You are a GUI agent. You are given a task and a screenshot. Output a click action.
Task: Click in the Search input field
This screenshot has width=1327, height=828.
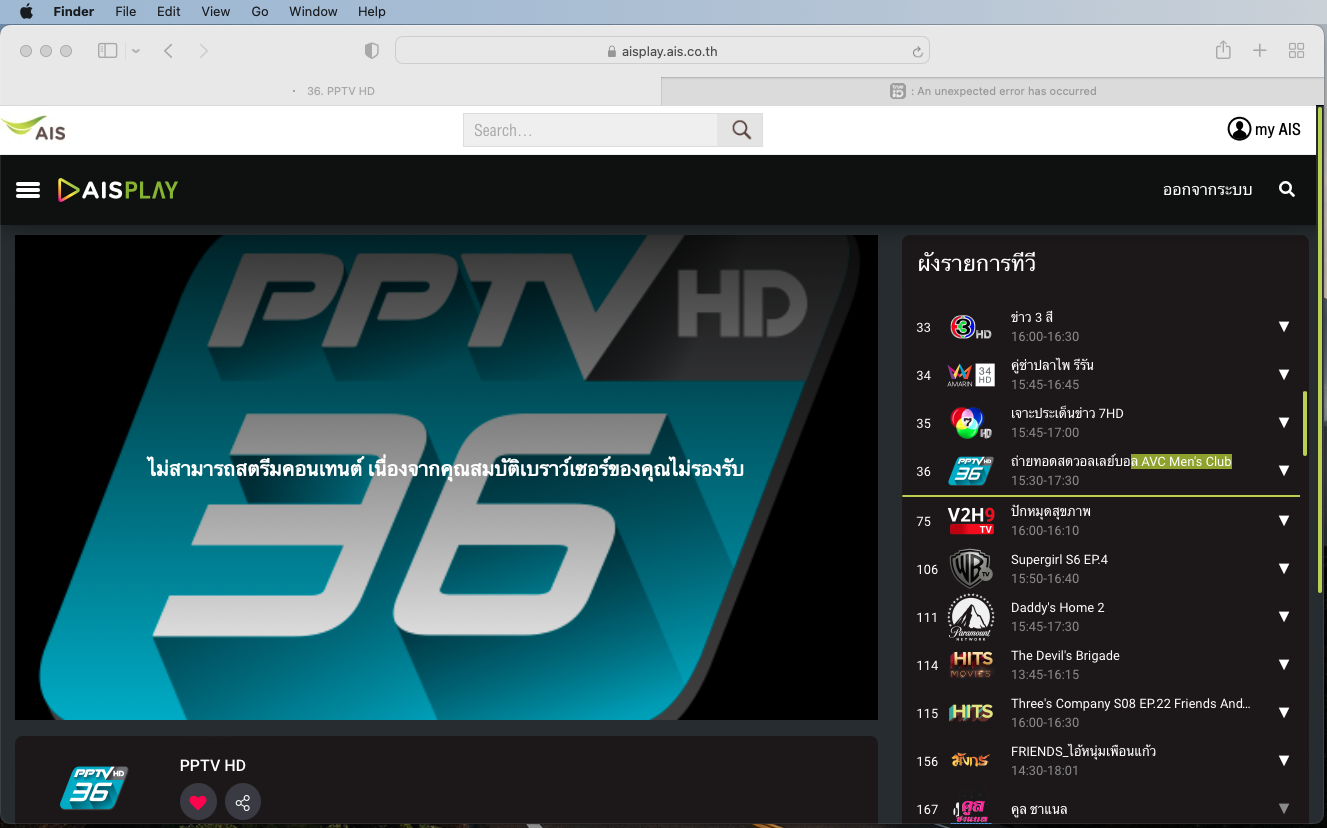pyautogui.click(x=590, y=130)
